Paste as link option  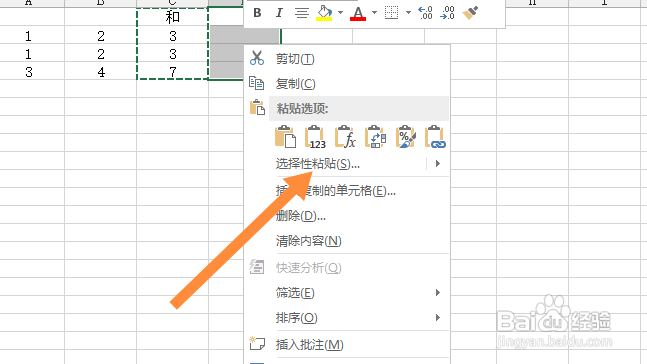(436, 137)
